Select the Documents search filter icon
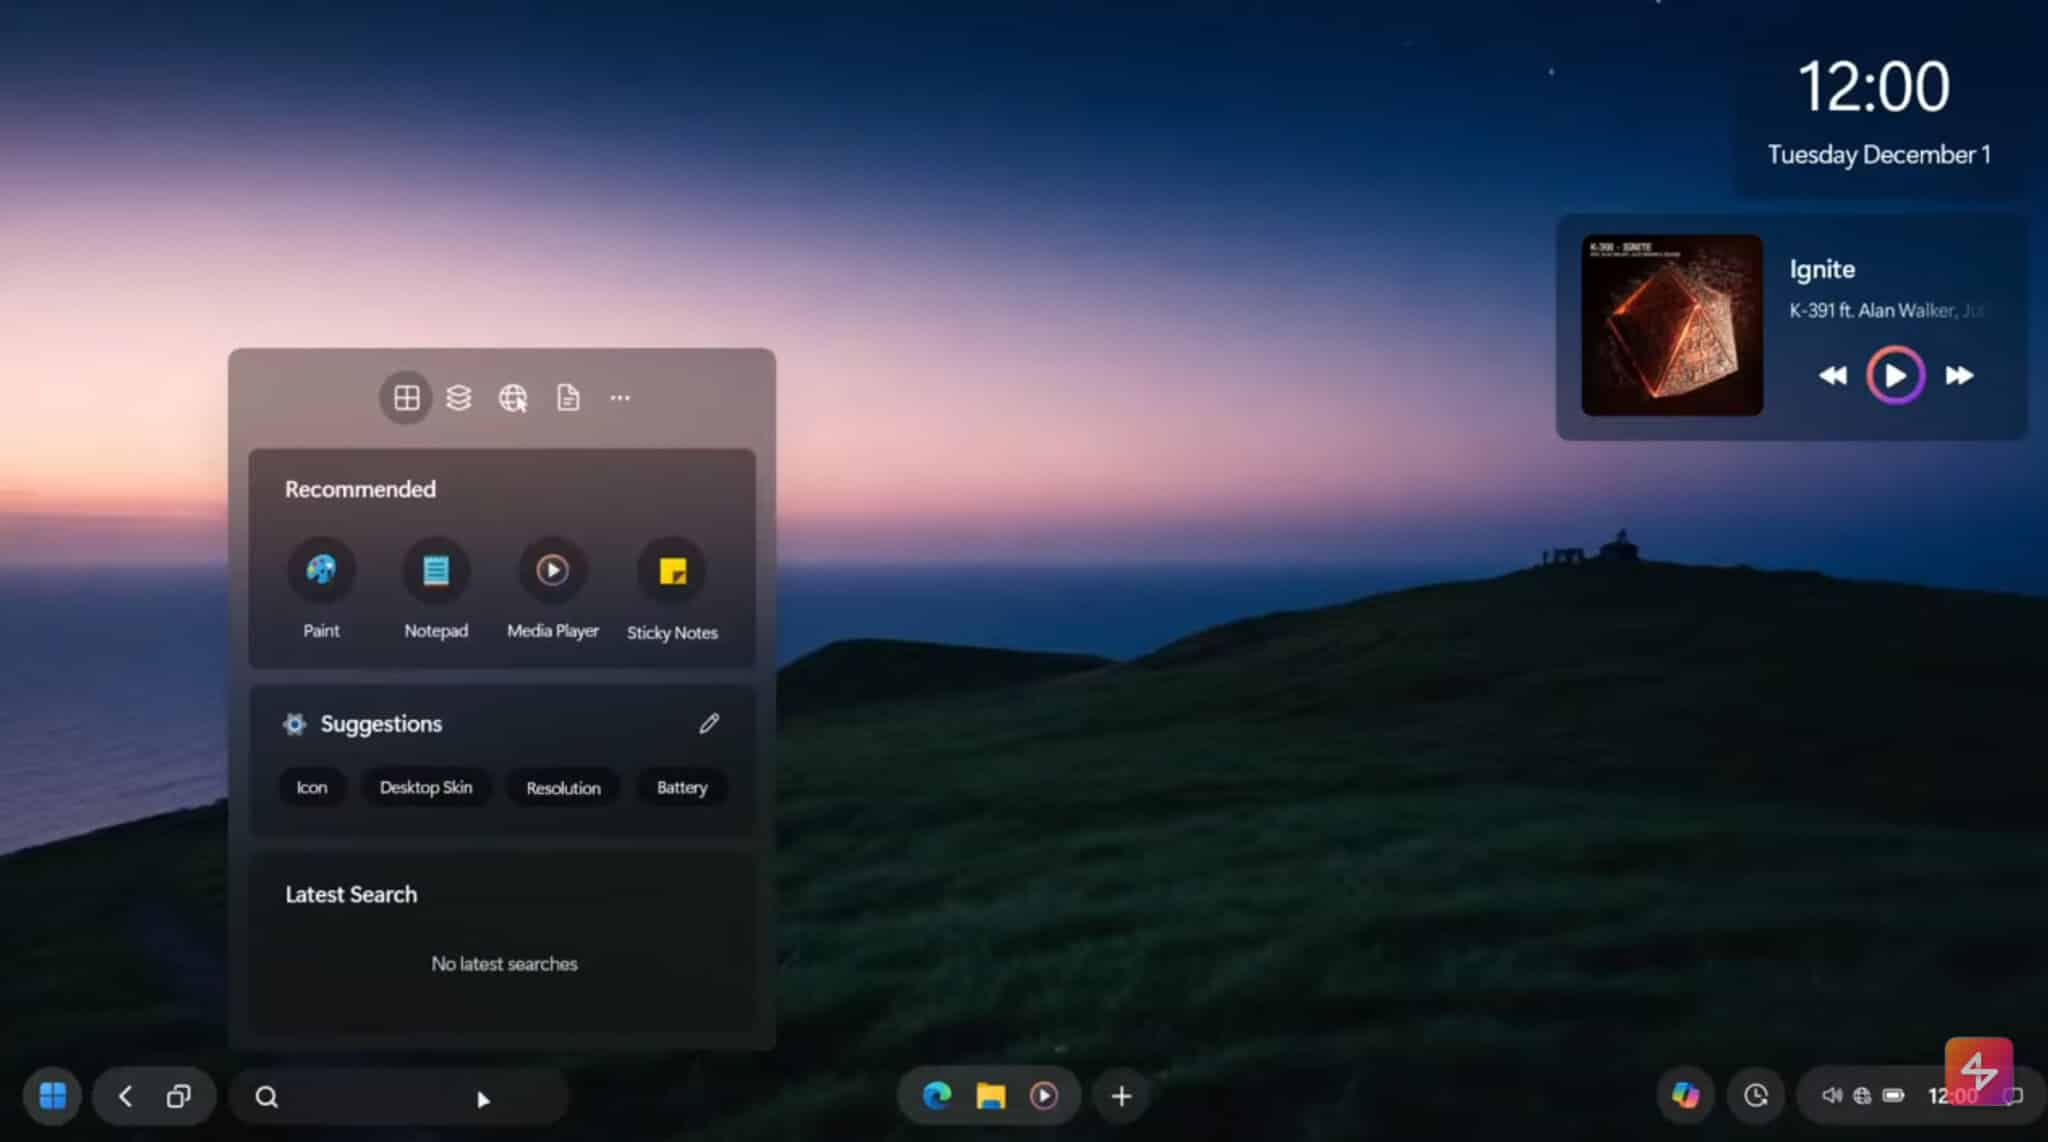2048x1142 pixels. [568, 397]
